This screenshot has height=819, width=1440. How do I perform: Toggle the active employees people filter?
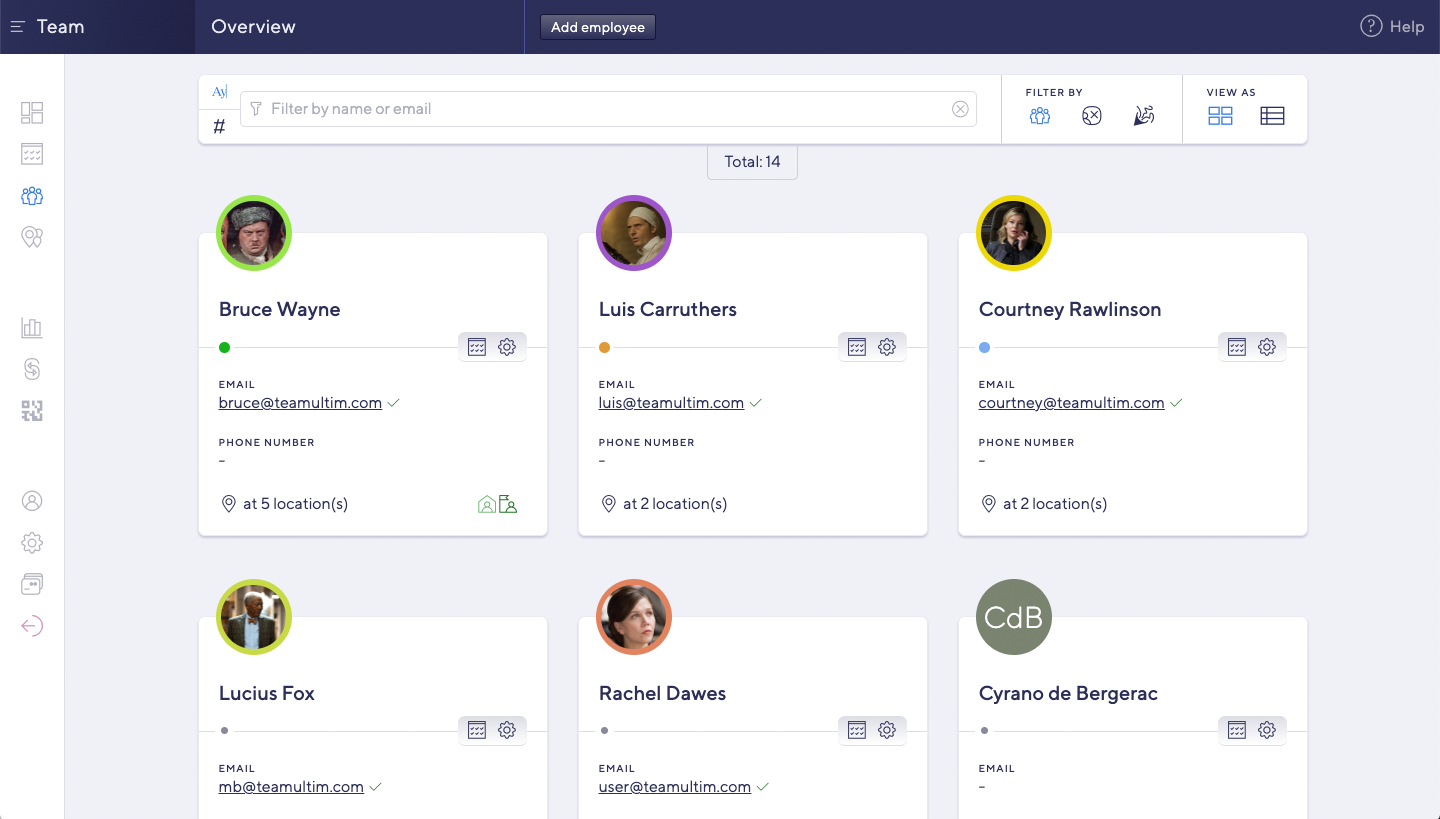click(1040, 116)
